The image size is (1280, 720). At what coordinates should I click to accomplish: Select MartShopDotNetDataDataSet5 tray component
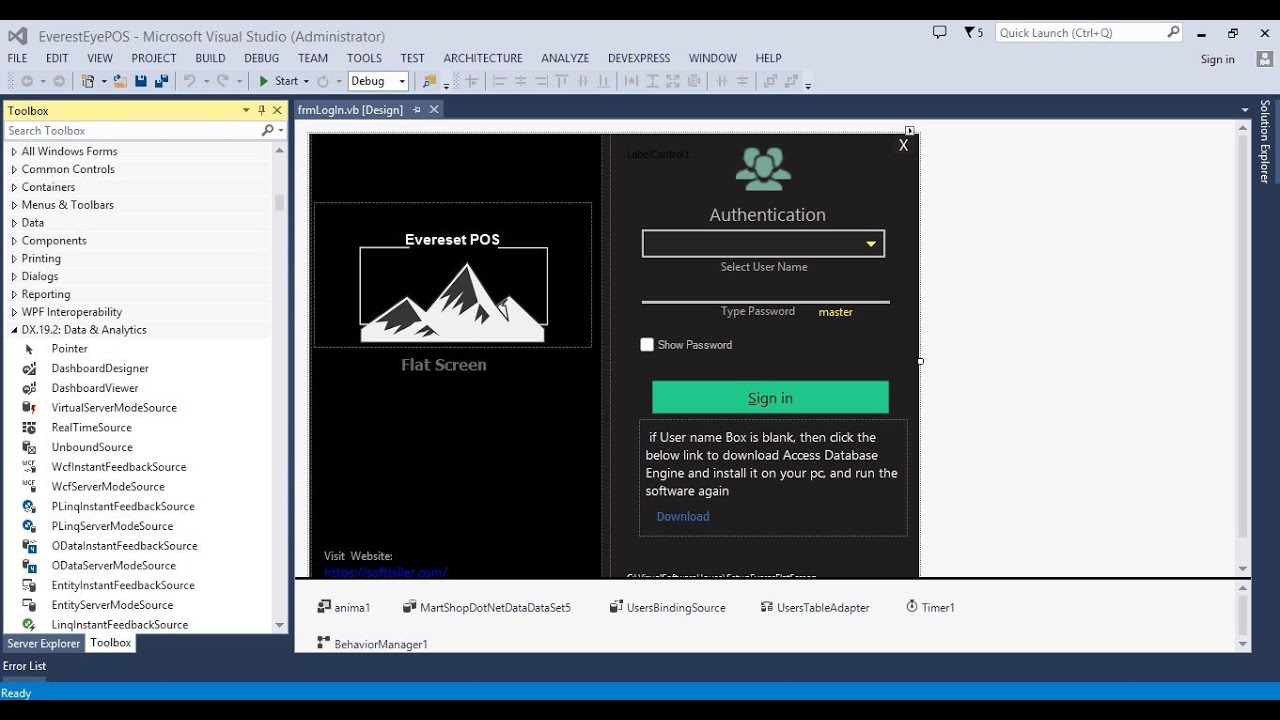click(487, 607)
